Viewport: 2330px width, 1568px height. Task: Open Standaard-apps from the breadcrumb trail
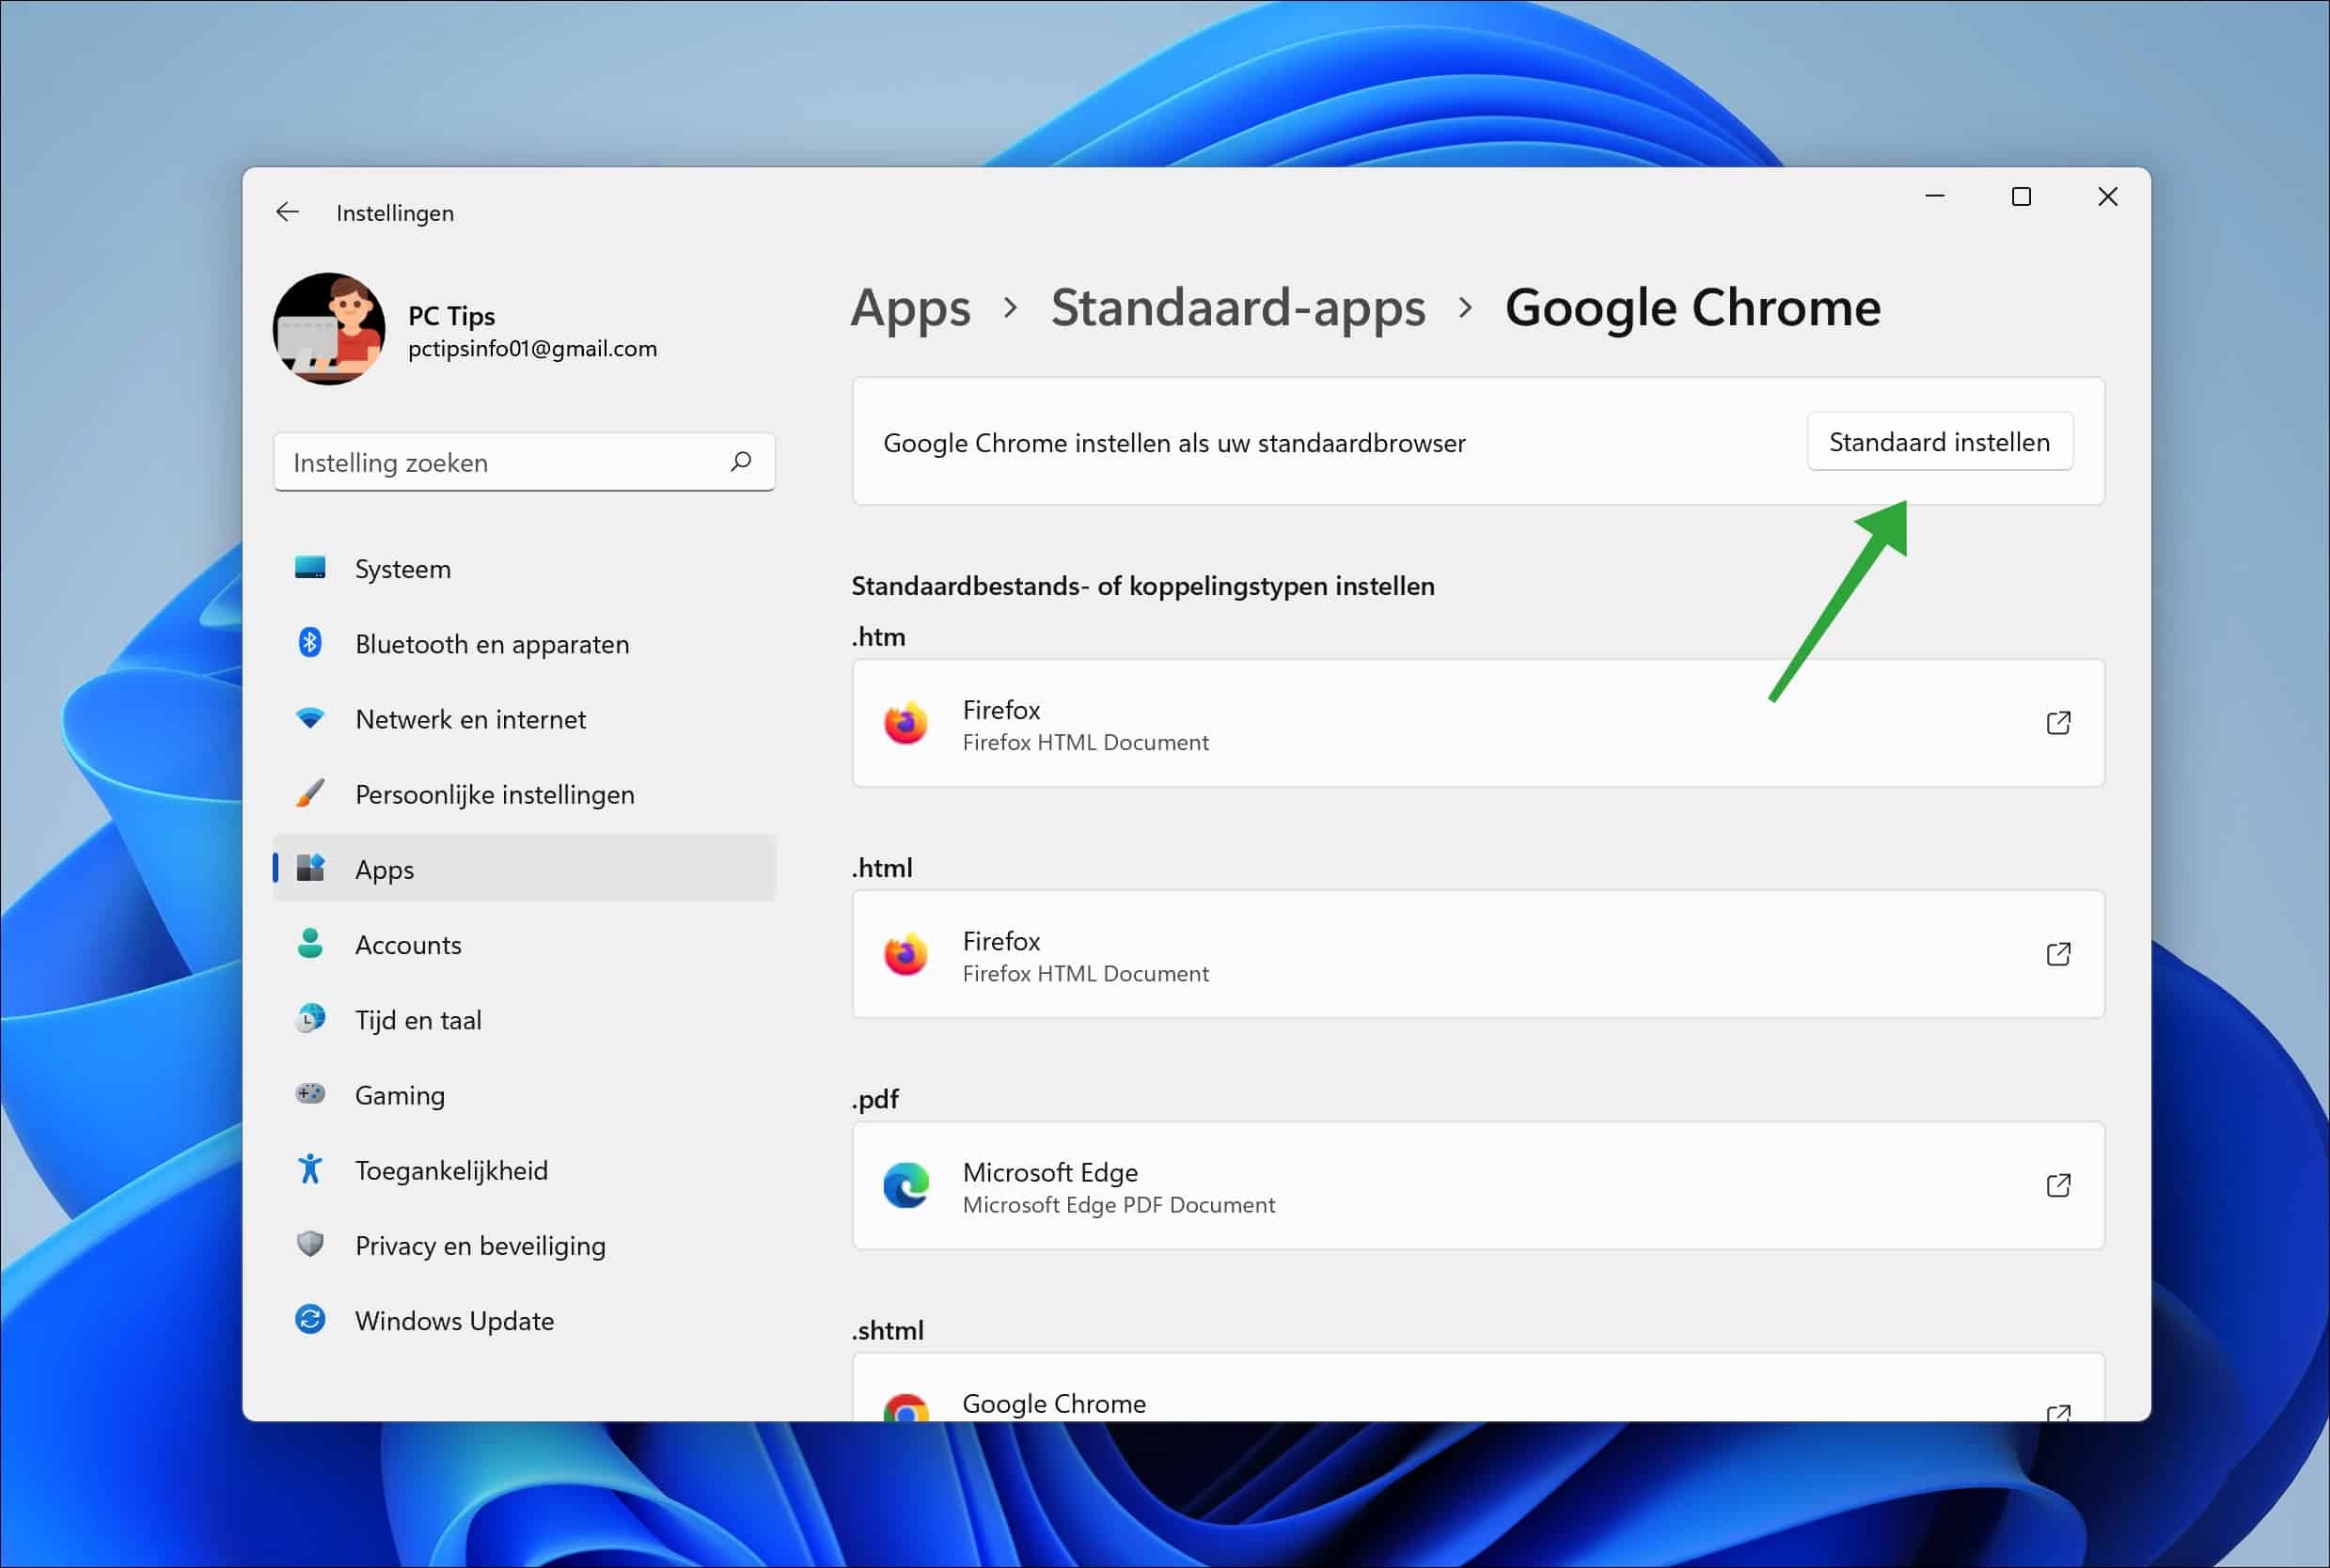[1238, 308]
